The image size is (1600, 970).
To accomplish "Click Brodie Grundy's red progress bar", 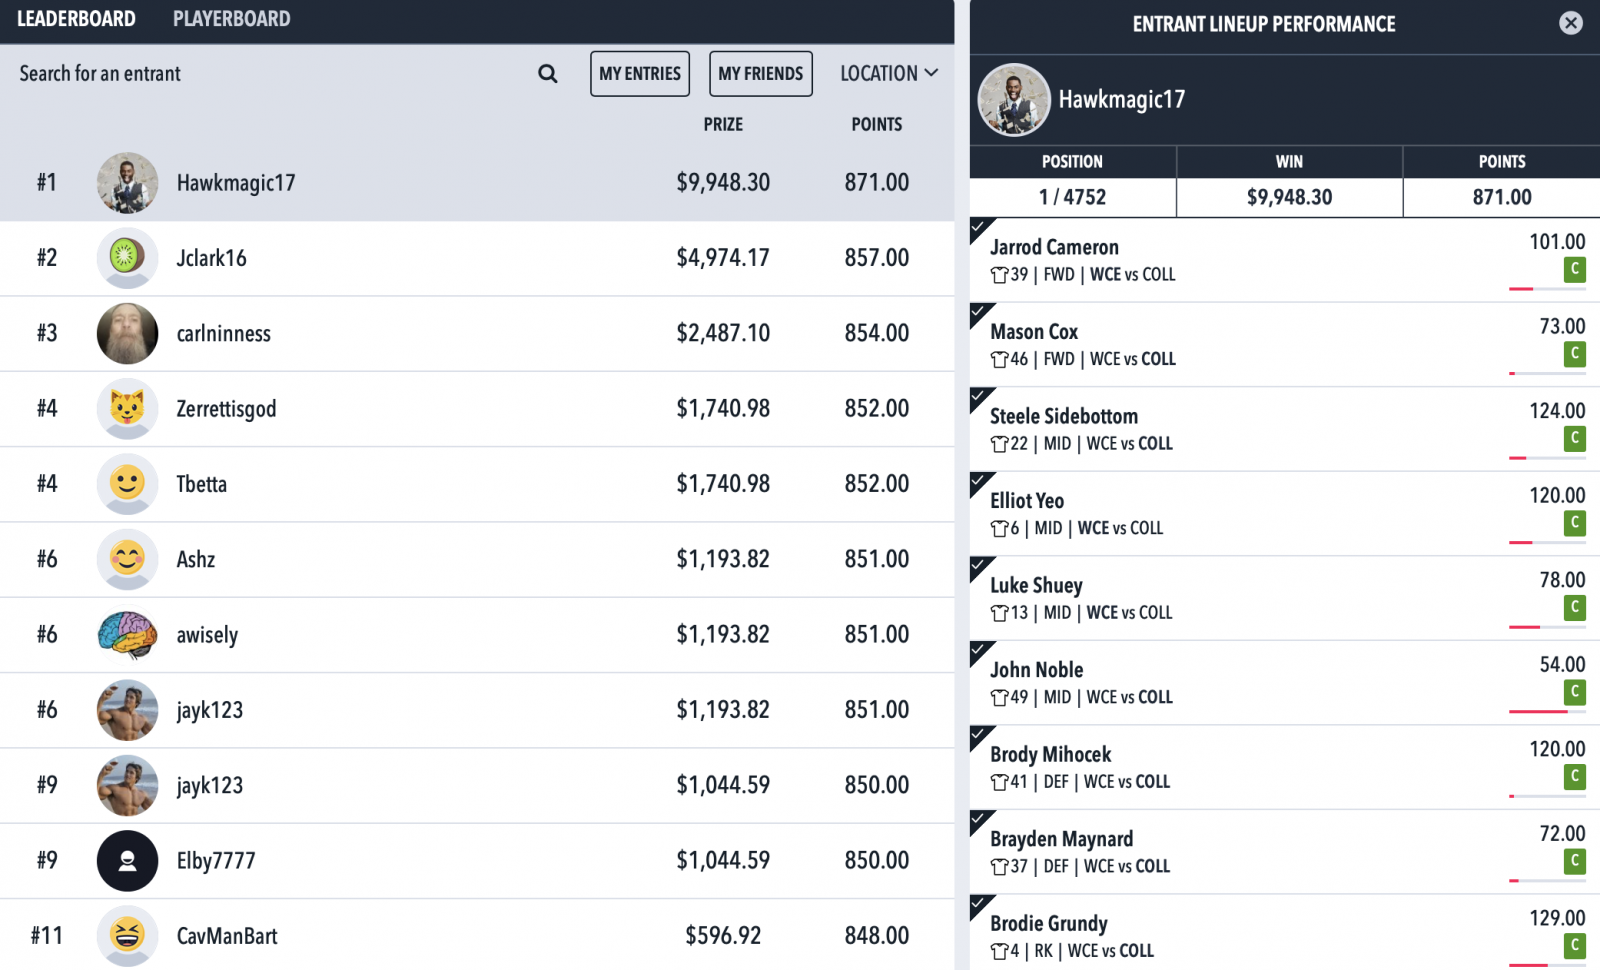I will click(1528, 965).
